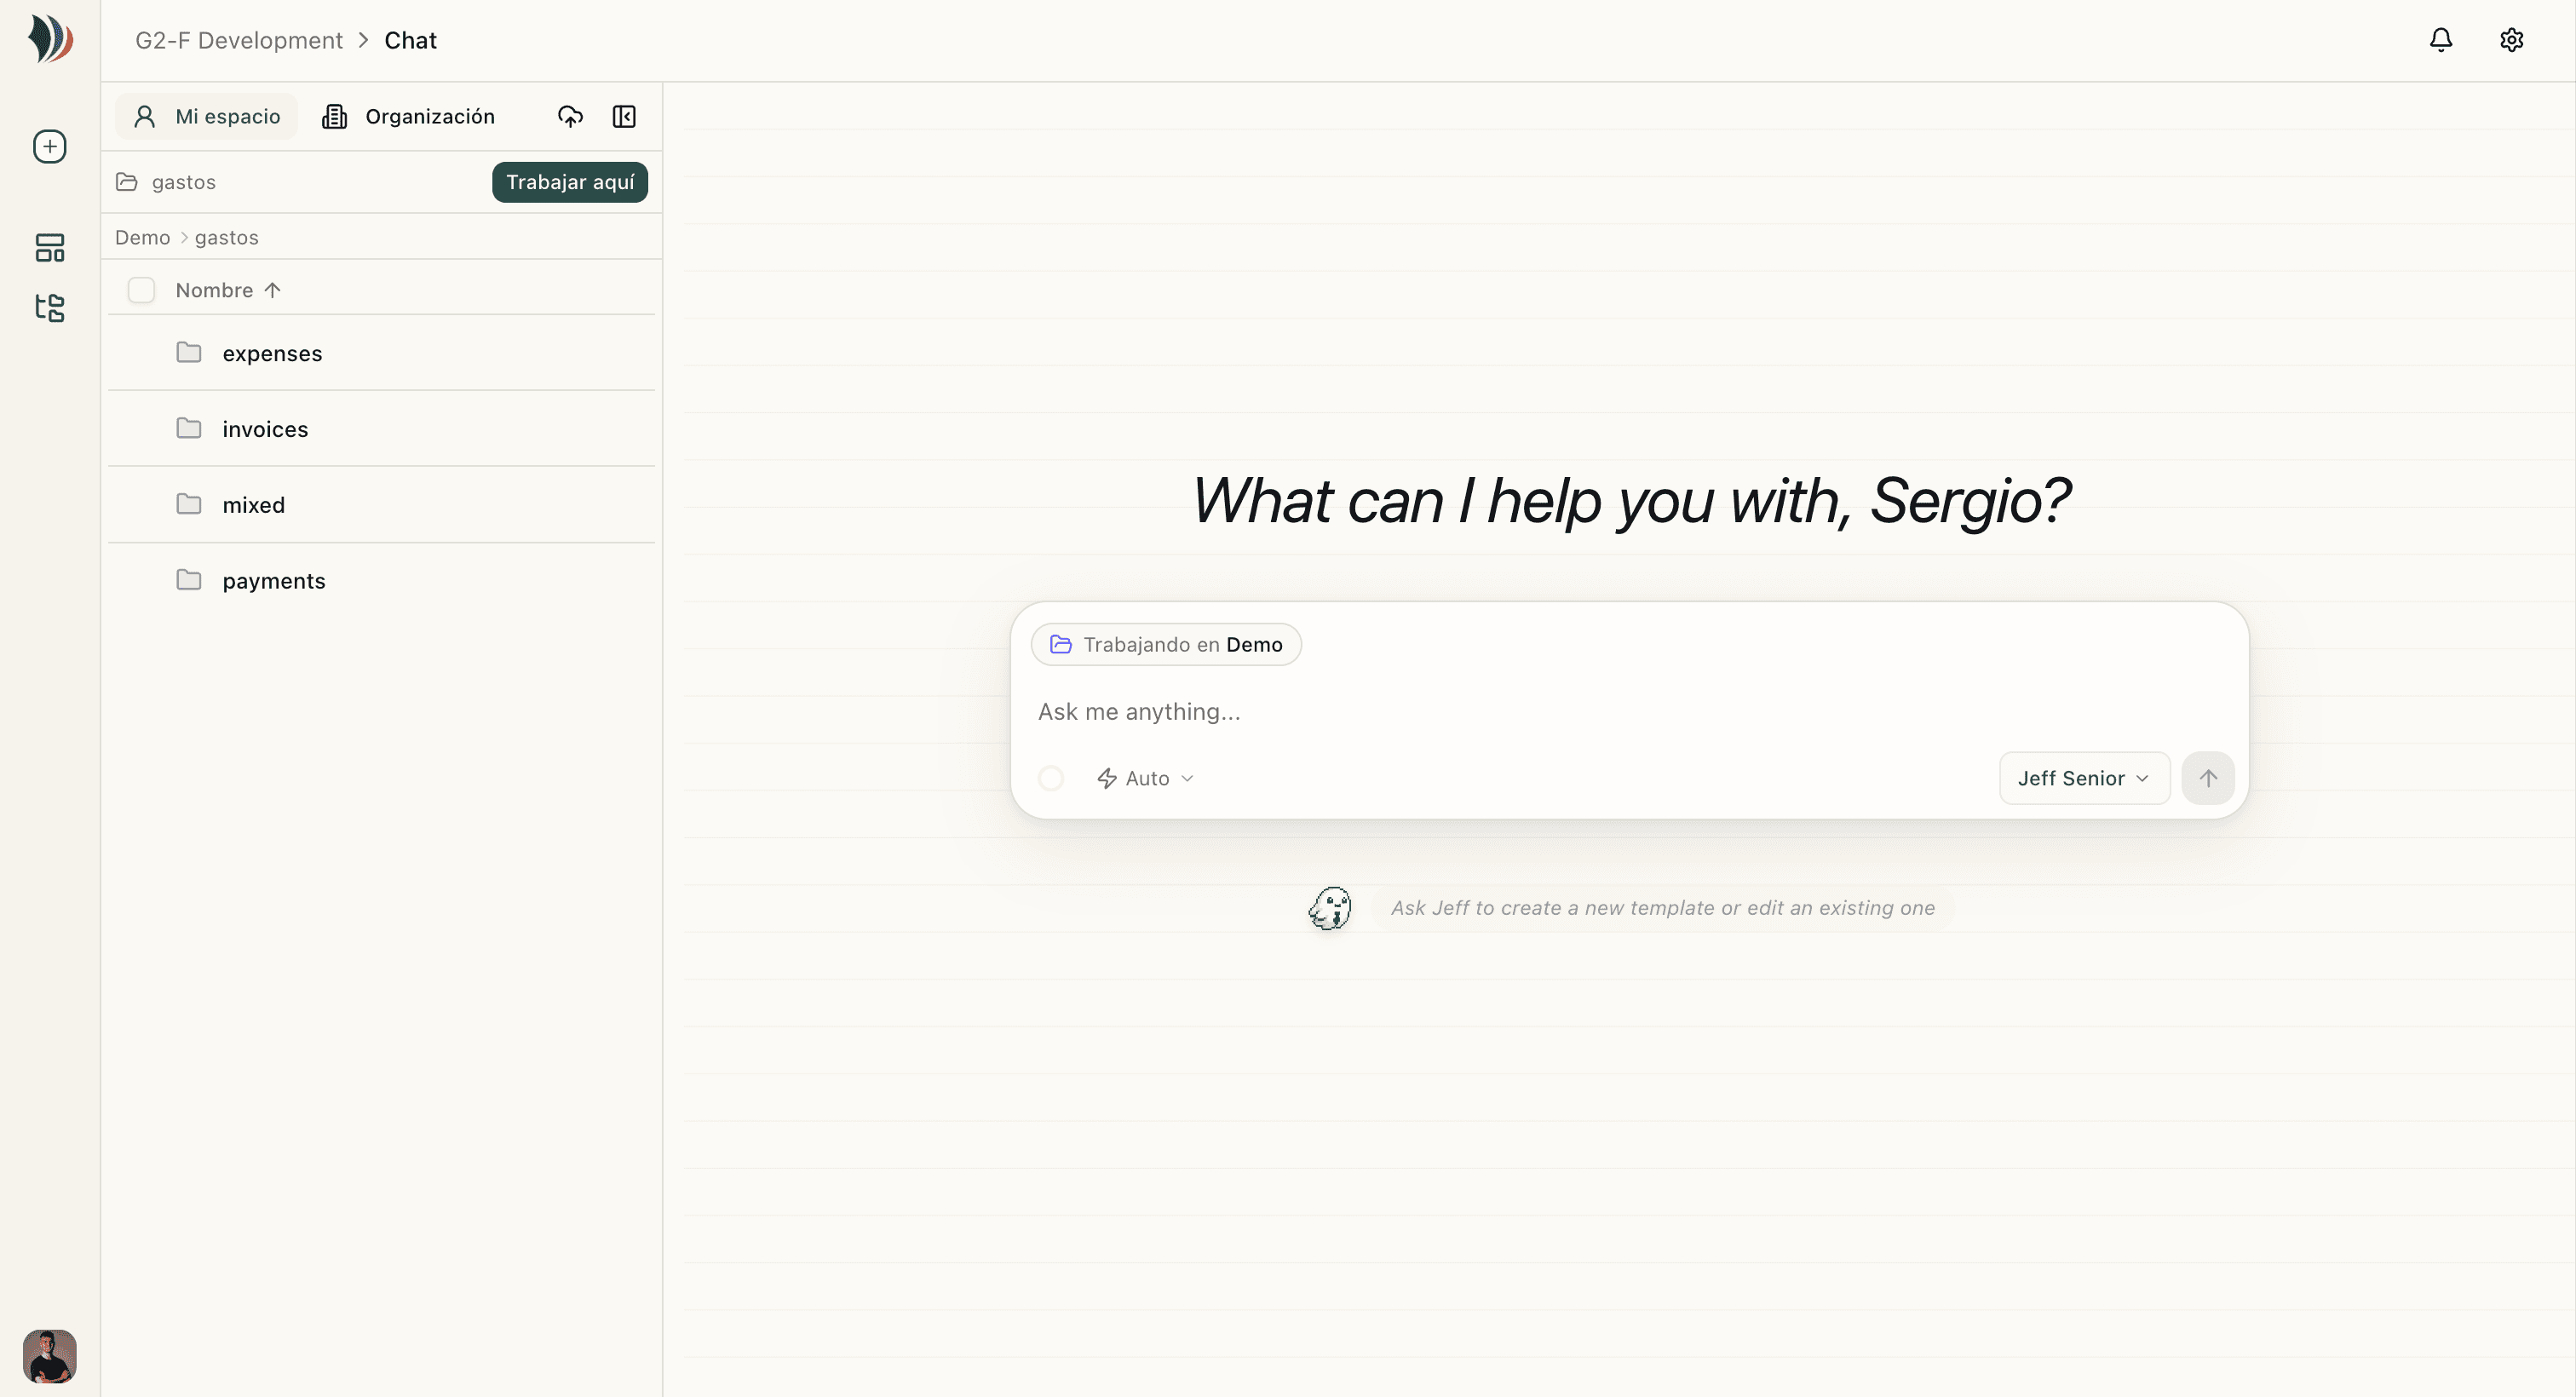Image resolution: width=2576 pixels, height=1397 pixels.
Task: Click the send arrow button
Action: [2208, 778]
